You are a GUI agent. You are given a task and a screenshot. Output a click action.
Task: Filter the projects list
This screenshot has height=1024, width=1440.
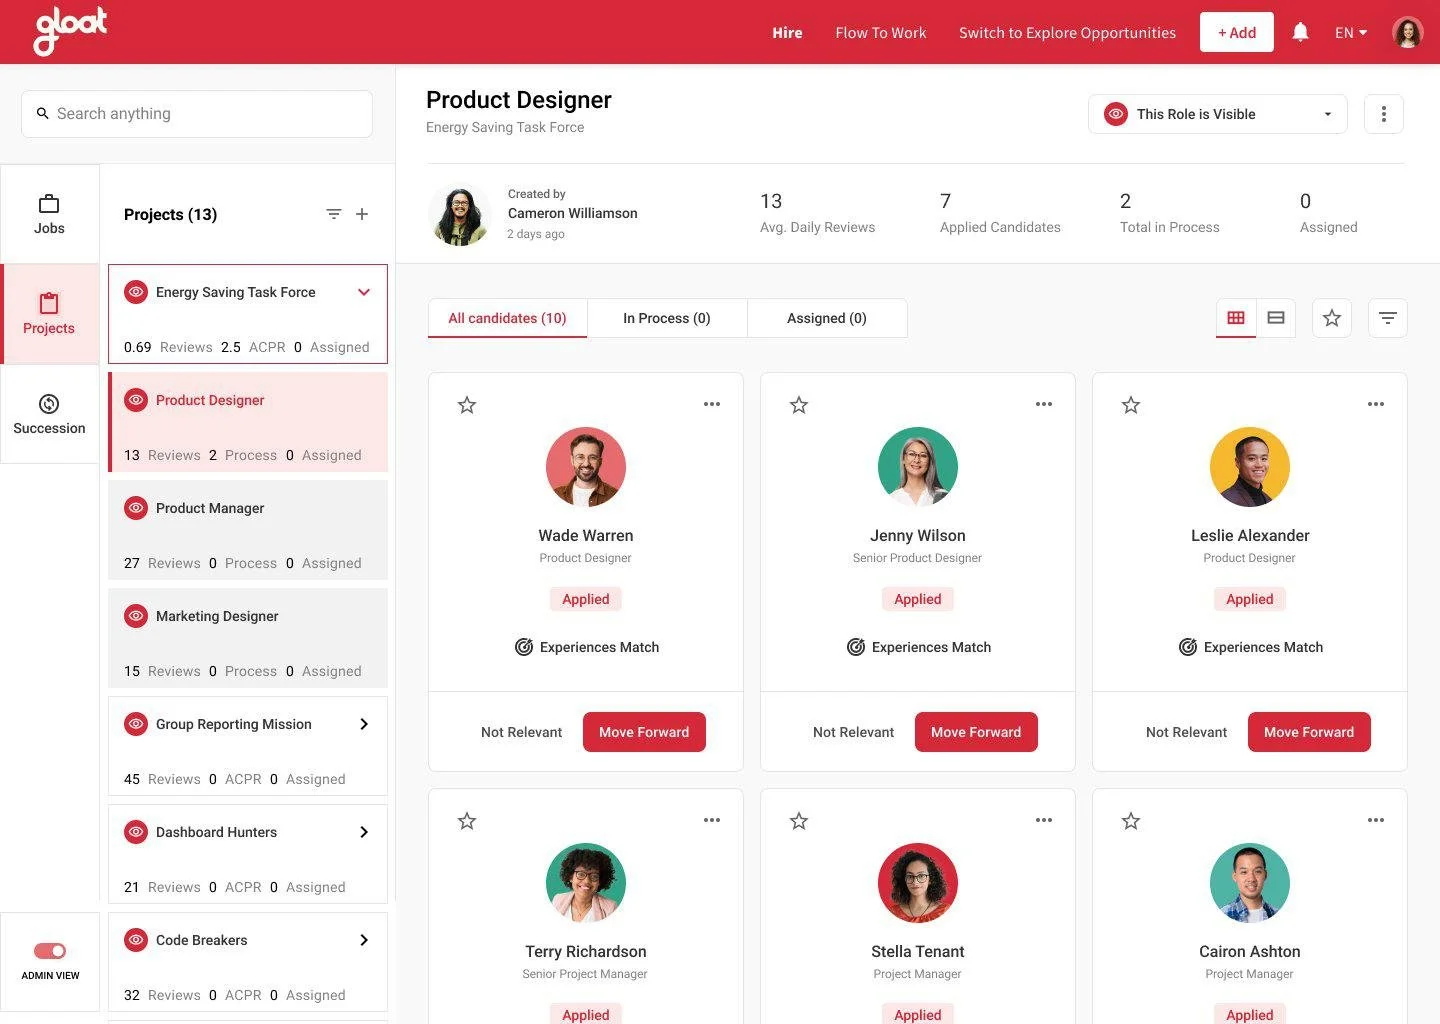(334, 214)
